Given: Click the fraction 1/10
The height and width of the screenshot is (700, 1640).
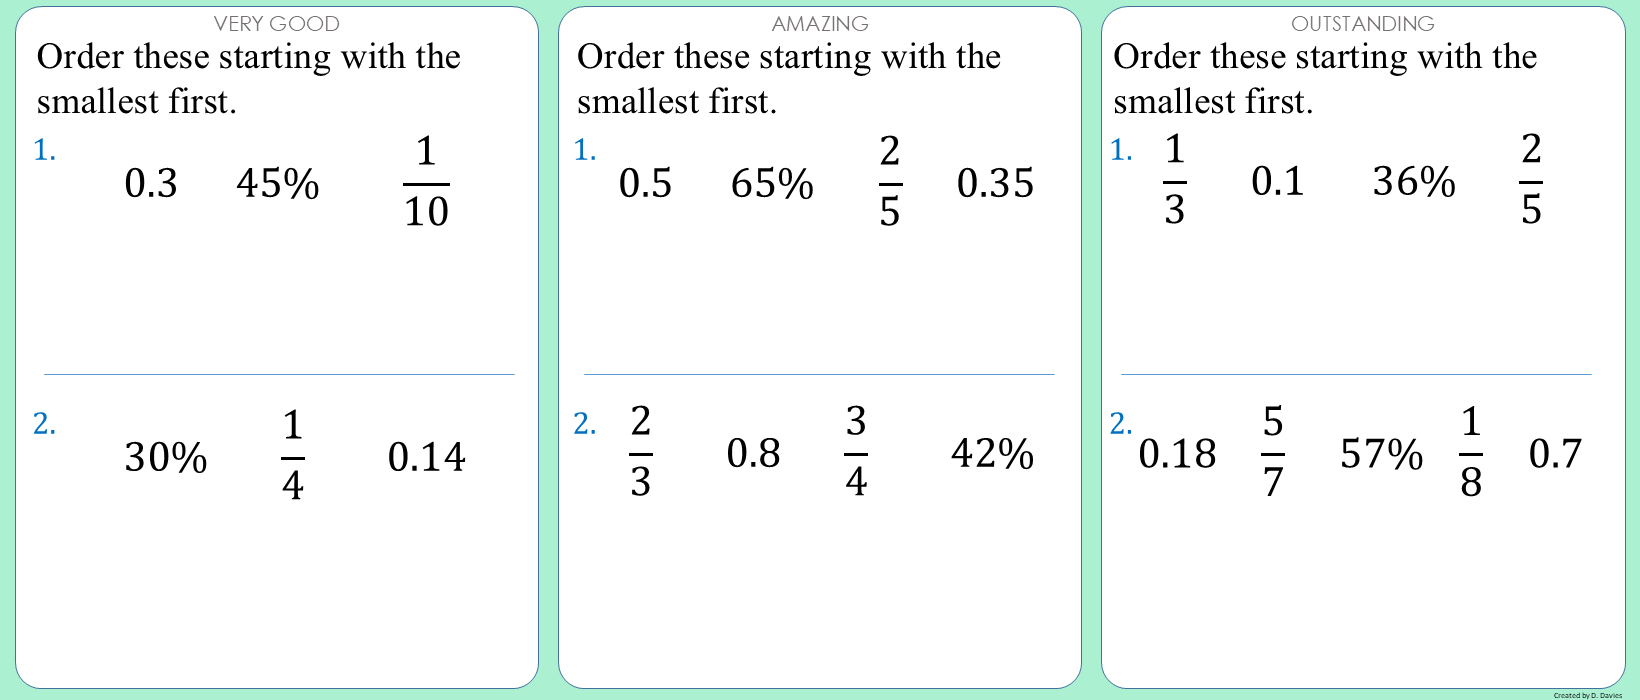Looking at the screenshot, I should click(426, 183).
